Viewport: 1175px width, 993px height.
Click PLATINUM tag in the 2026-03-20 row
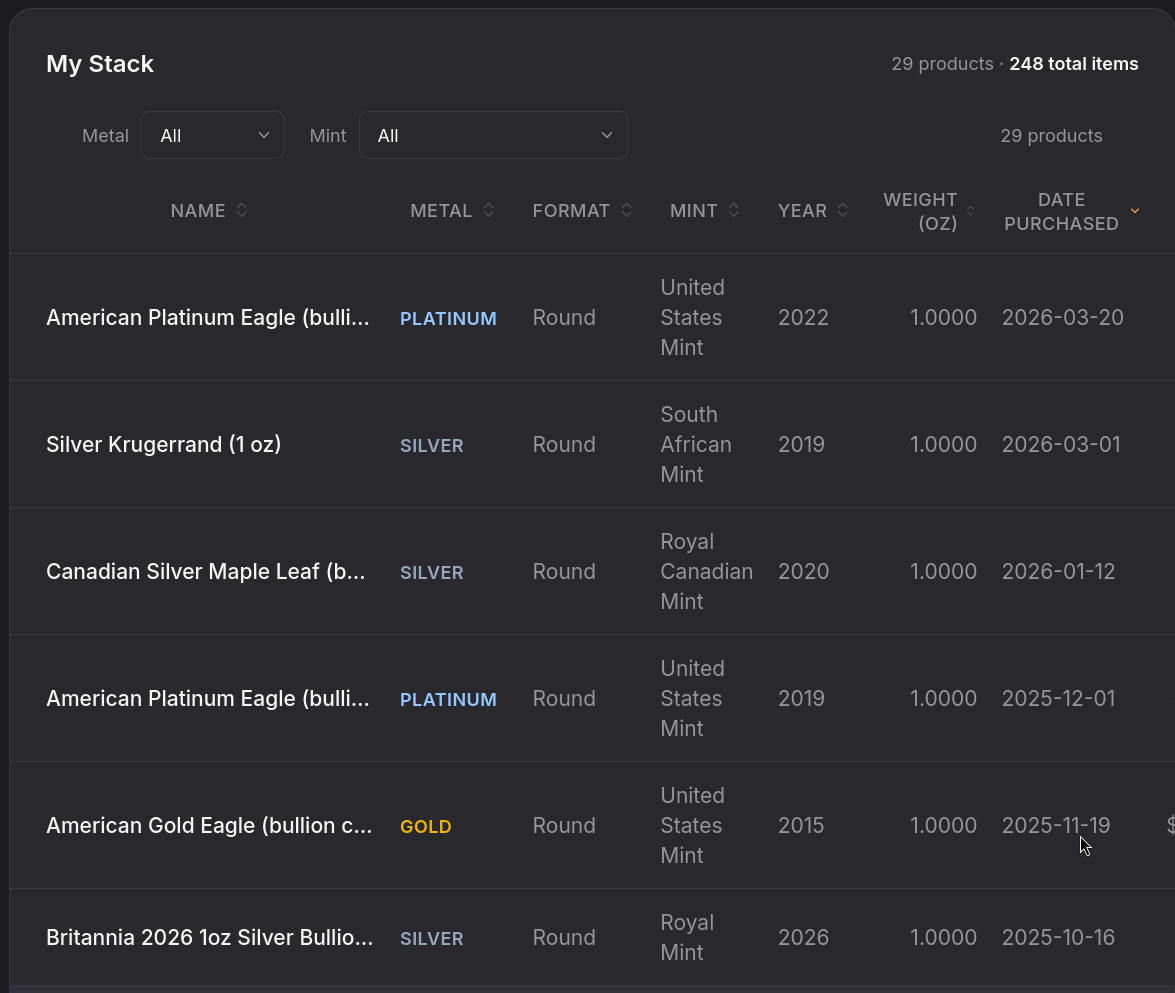pos(448,319)
